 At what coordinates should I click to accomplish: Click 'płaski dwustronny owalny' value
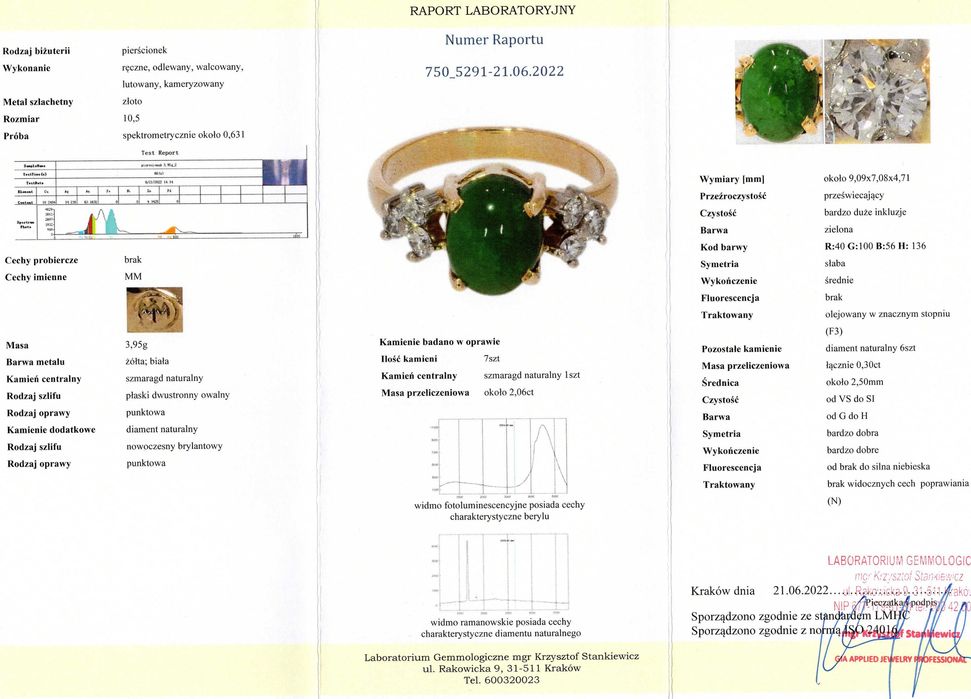pyautogui.click(x=178, y=395)
